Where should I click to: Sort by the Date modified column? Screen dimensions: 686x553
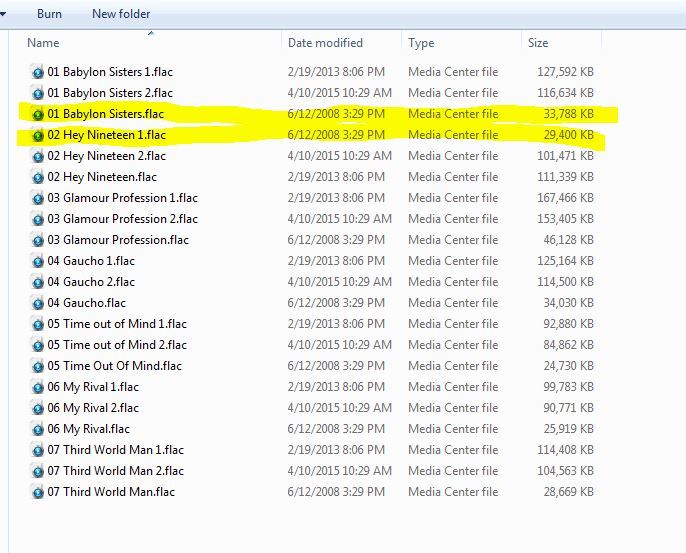tap(325, 43)
